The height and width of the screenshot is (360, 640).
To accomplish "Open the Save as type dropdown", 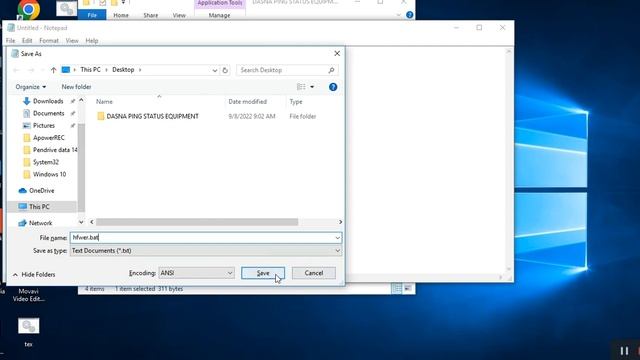I will point(206,251).
